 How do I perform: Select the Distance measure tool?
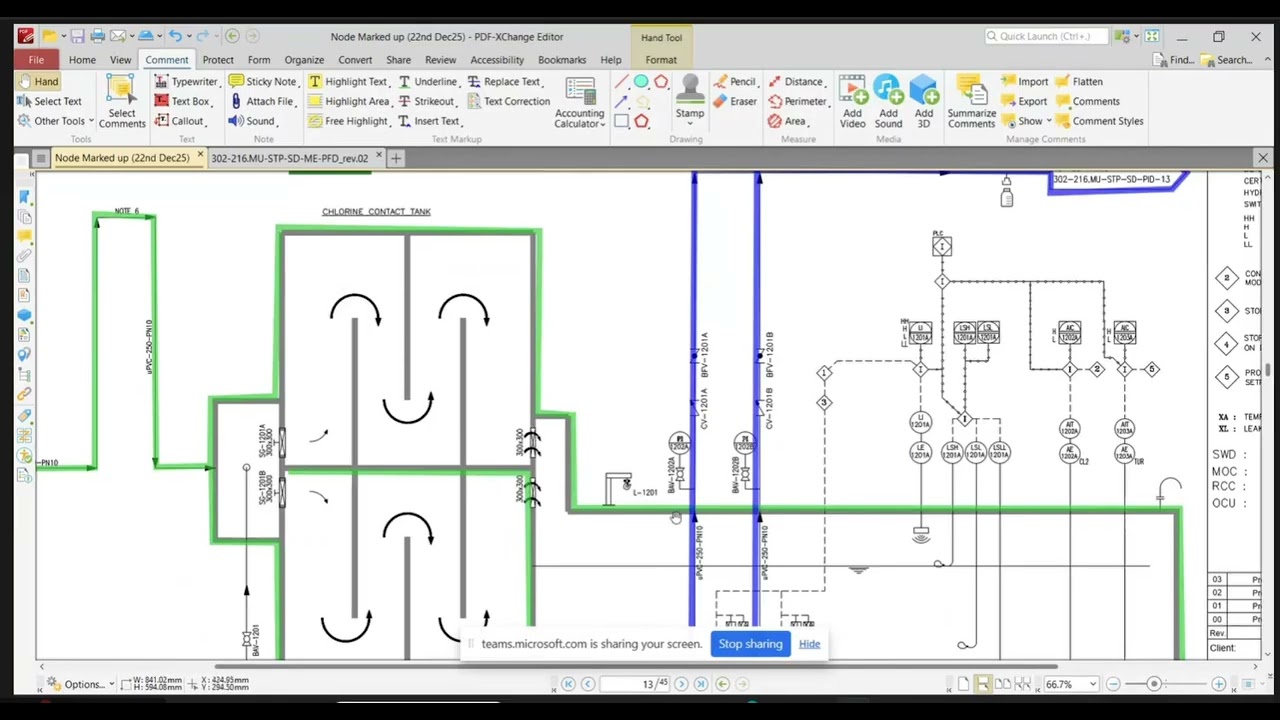(x=795, y=82)
